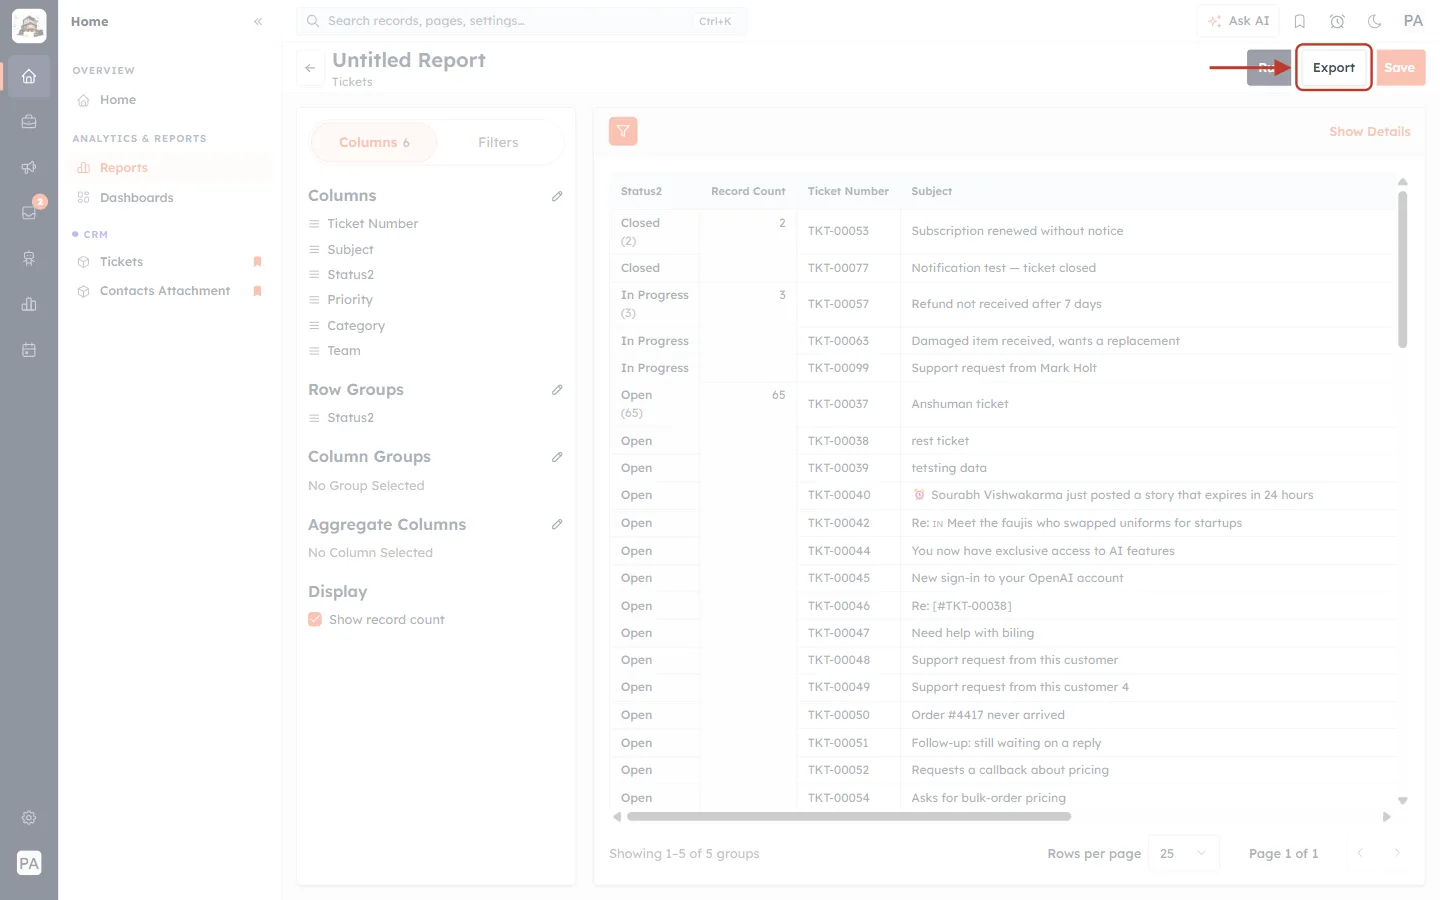Edit Aggregate Columns using its pencil icon
Viewport: 1440px width, 900px height.
(557, 524)
